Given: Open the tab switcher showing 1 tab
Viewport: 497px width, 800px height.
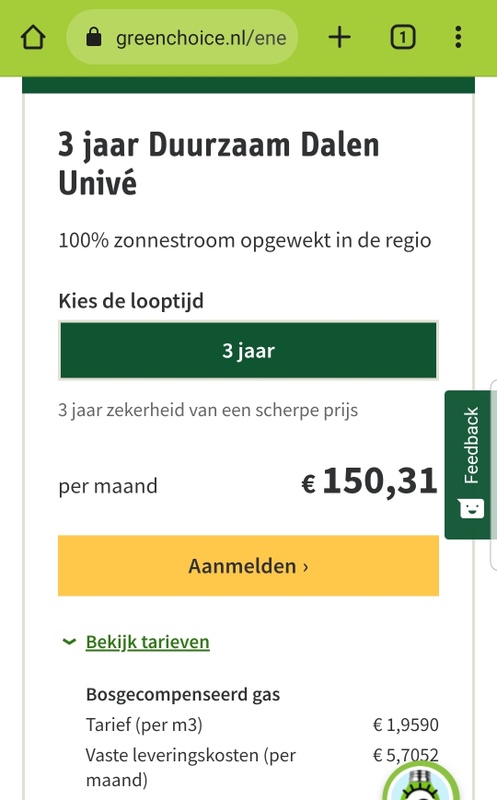Looking at the screenshot, I should 403,37.
